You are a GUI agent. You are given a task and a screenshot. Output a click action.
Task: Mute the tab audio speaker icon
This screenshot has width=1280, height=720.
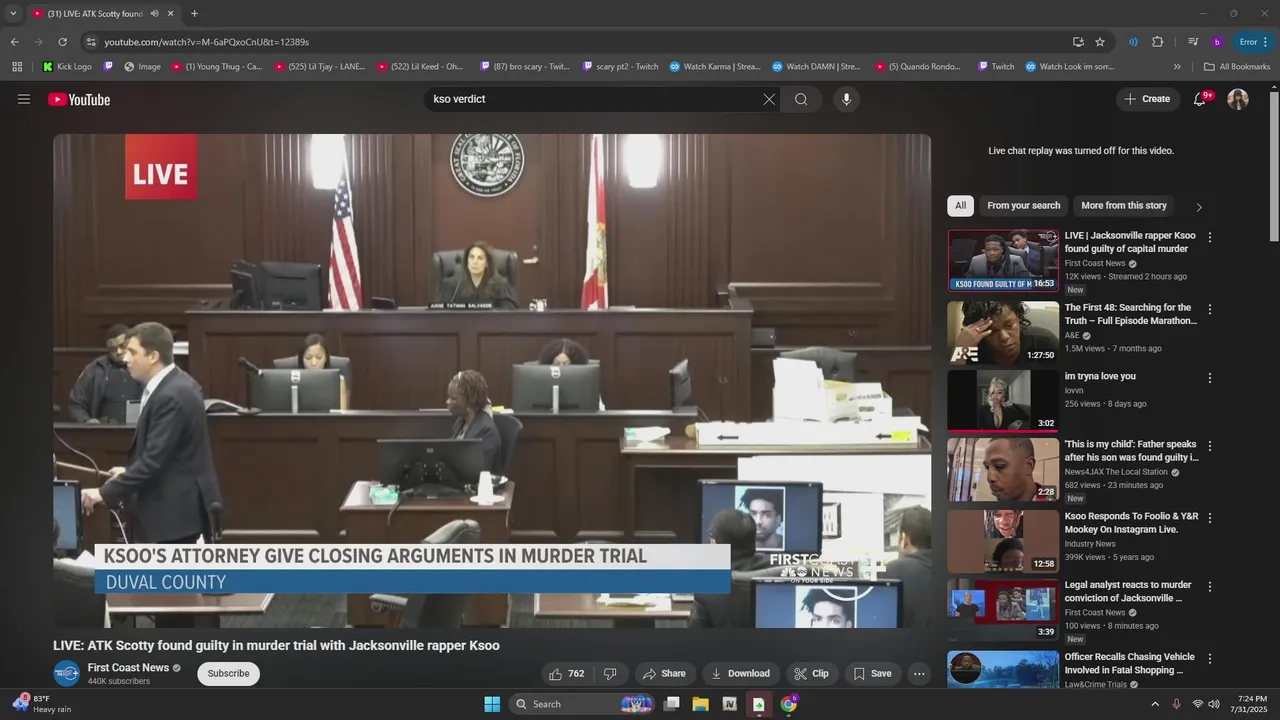click(x=155, y=14)
